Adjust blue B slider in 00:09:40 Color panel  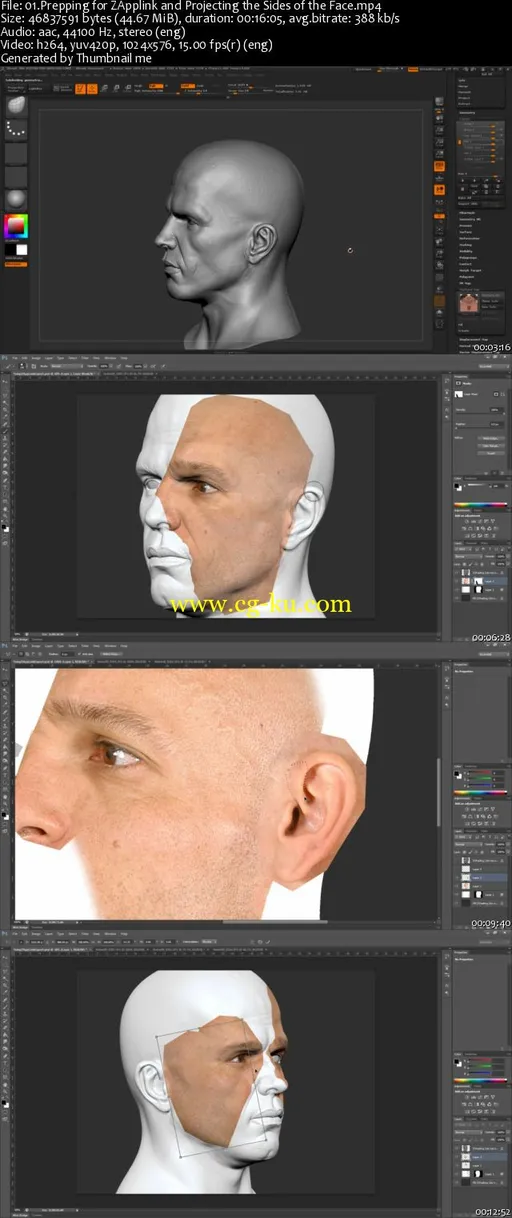tap(480, 786)
